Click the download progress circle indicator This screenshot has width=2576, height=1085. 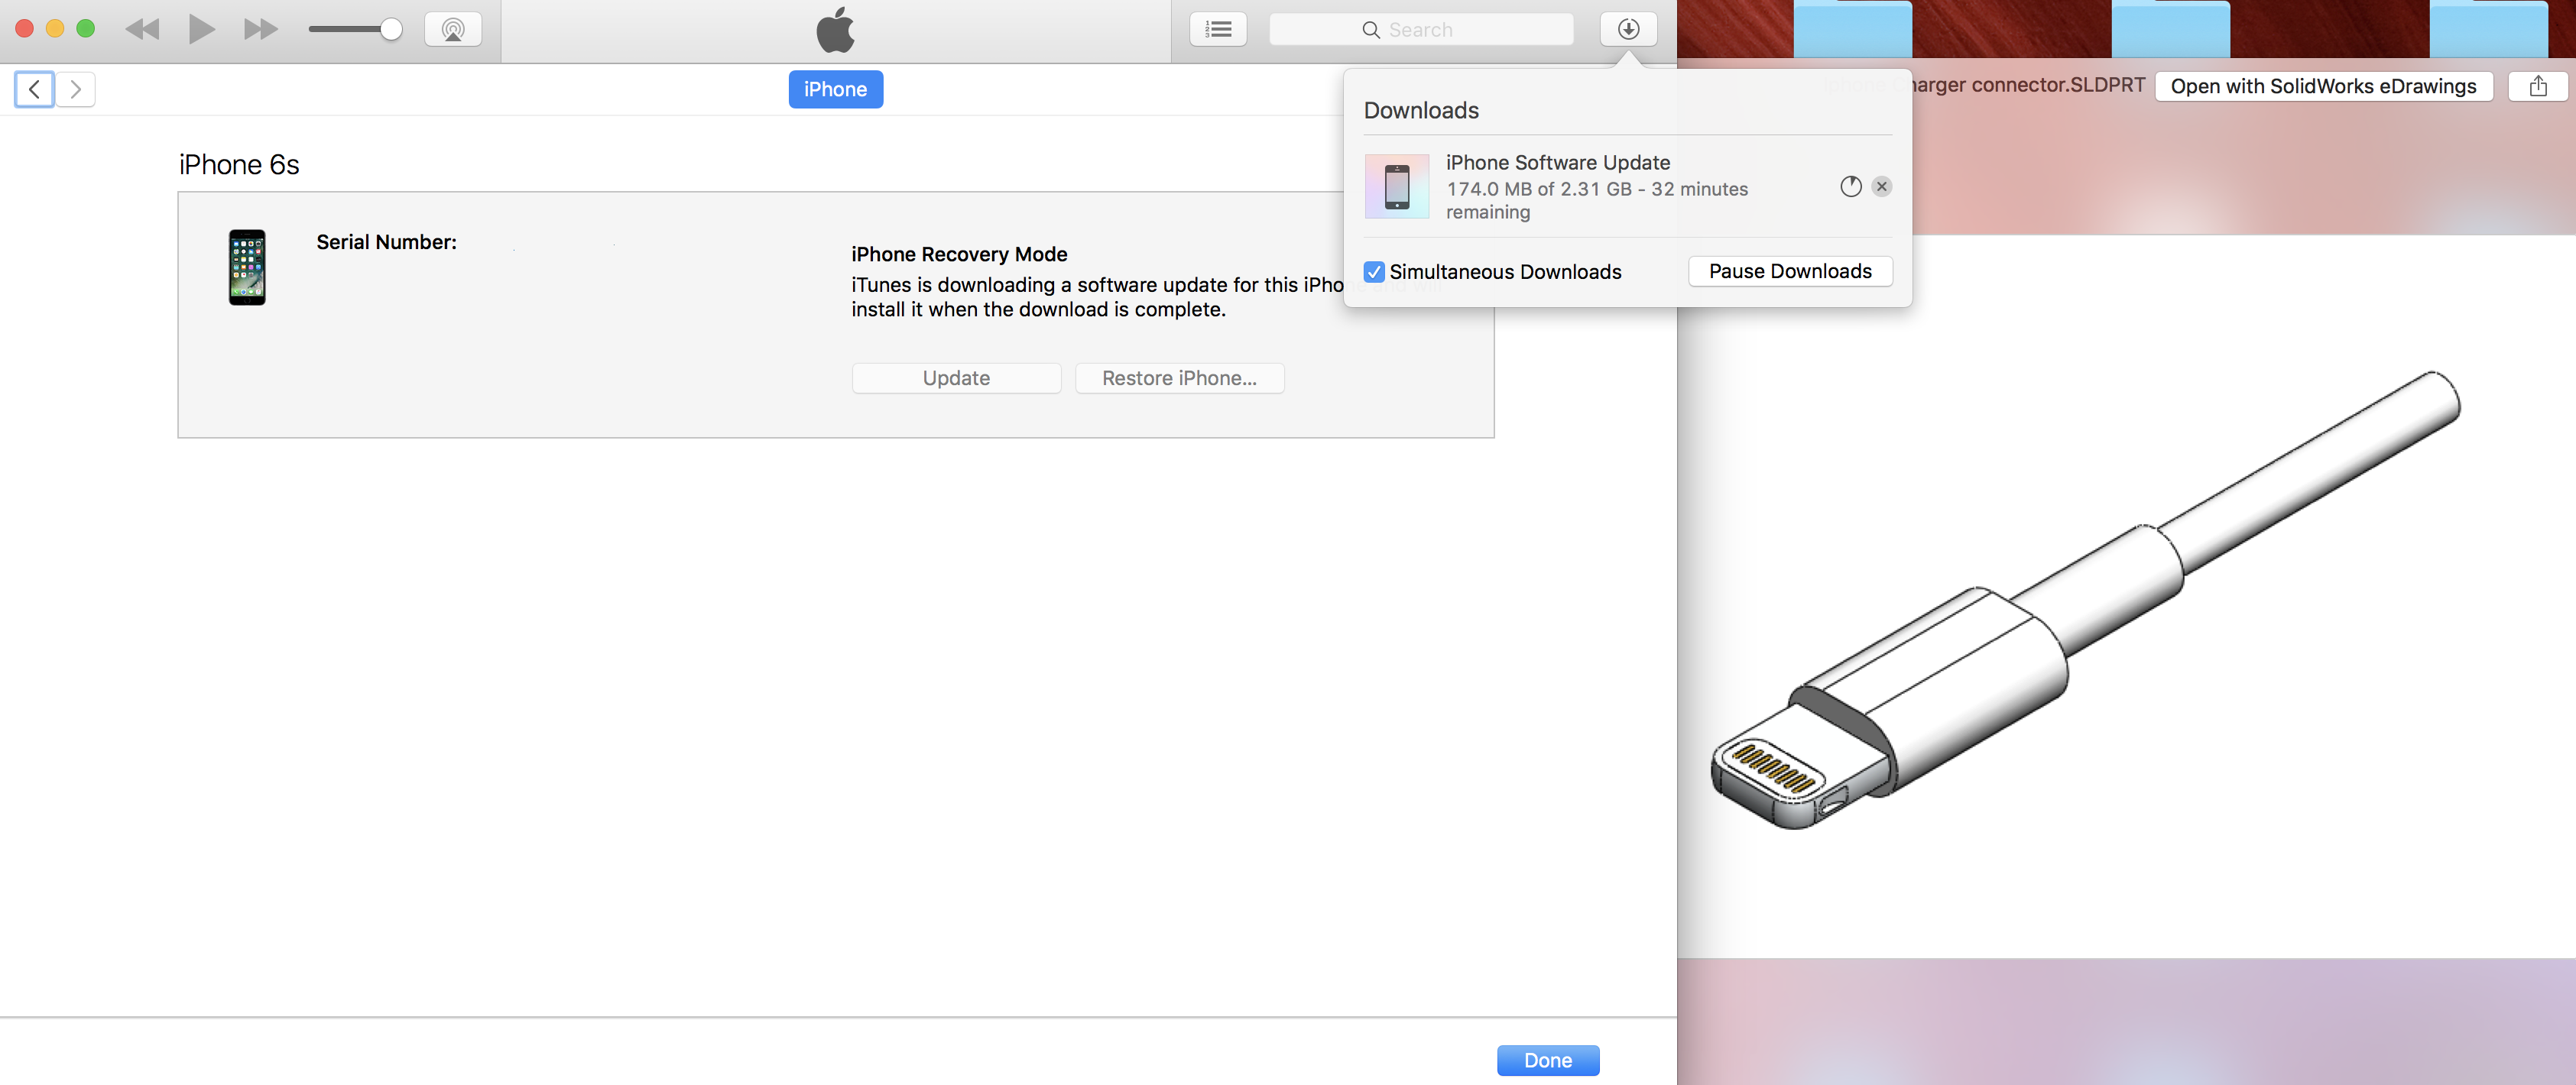[x=1850, y=186]
